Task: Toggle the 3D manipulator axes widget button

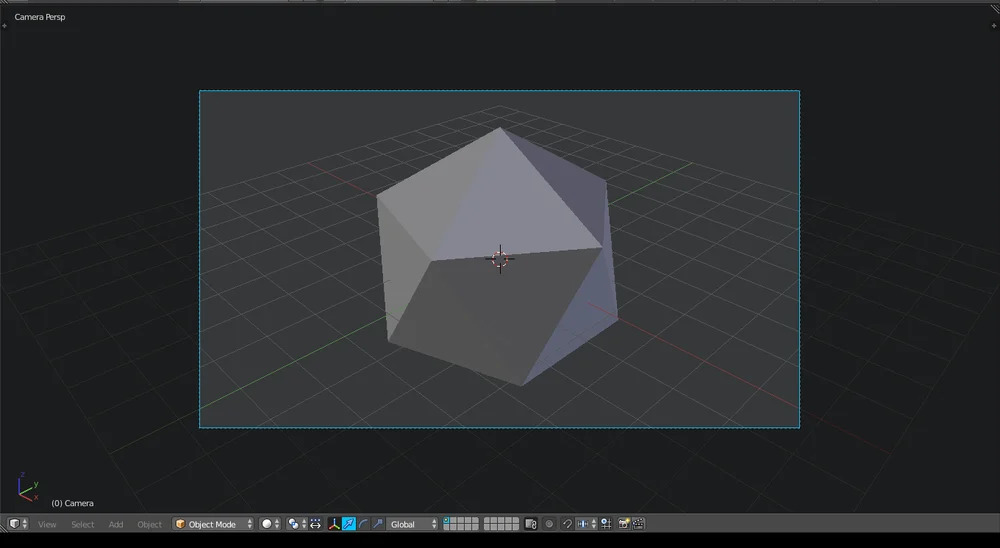Action: tap(334, 524)
